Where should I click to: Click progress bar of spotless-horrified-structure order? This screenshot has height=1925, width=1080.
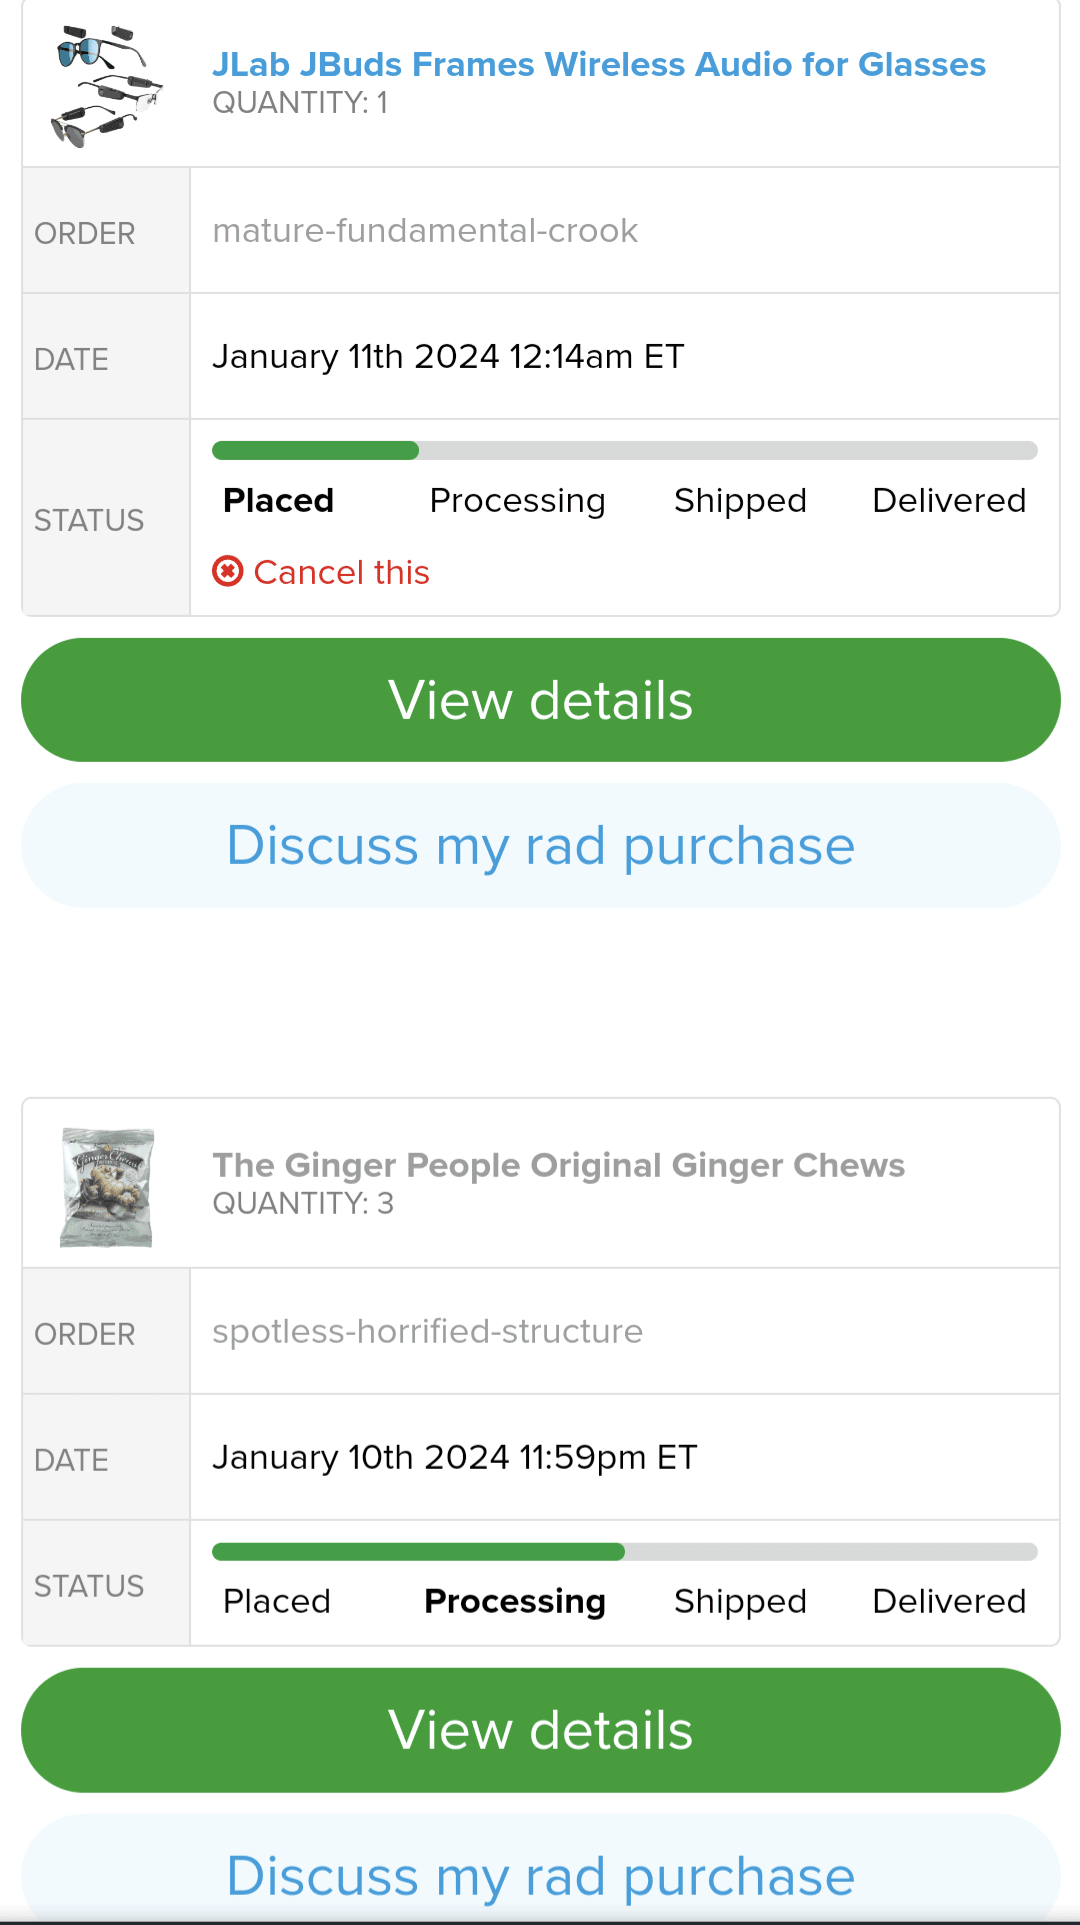[x=624, y=1552]
